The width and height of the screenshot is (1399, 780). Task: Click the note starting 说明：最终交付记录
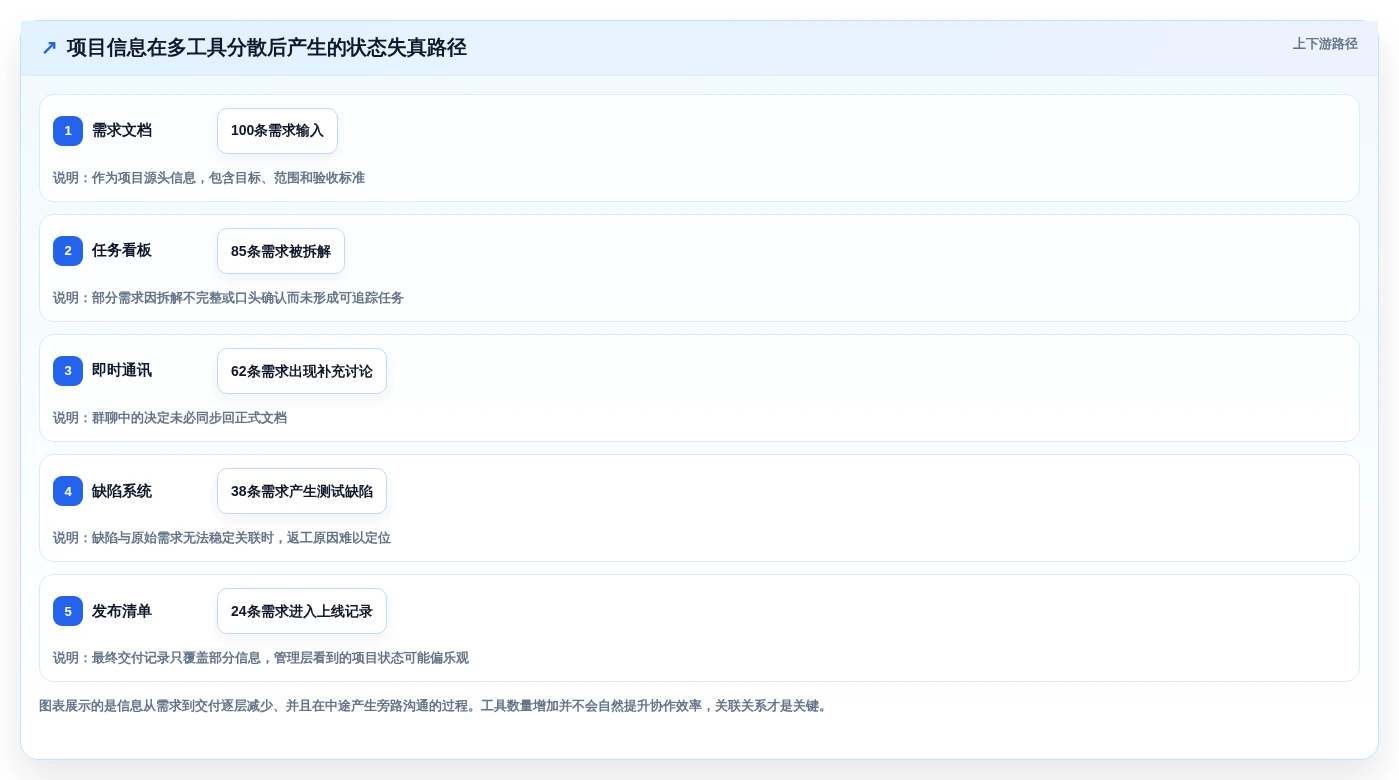(261, 658)
